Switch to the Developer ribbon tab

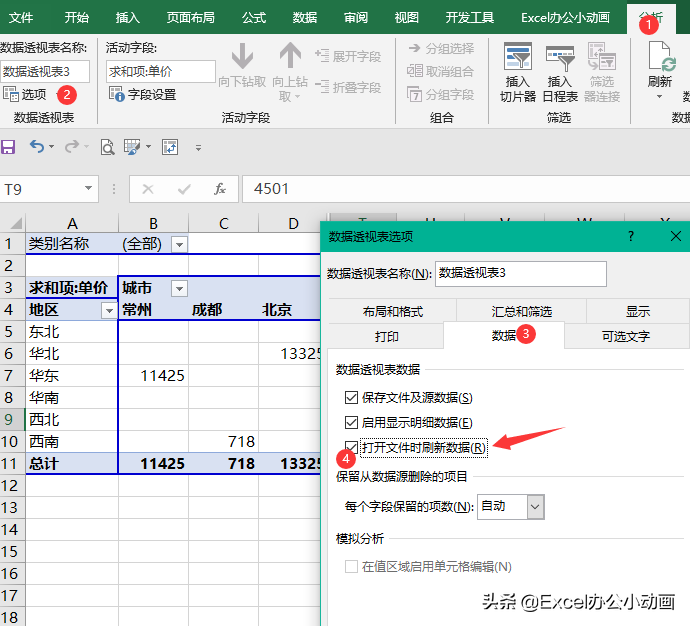[x=470, y=18]
